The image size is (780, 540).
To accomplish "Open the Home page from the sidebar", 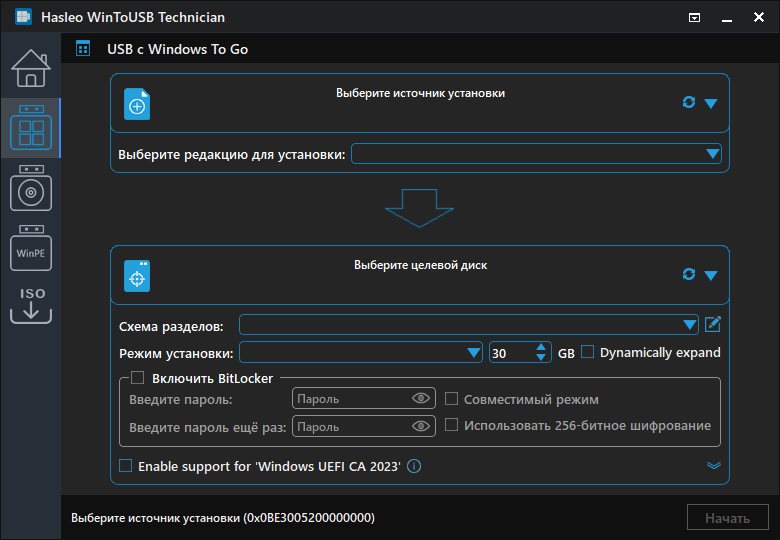I will click(x=30, y=68).
